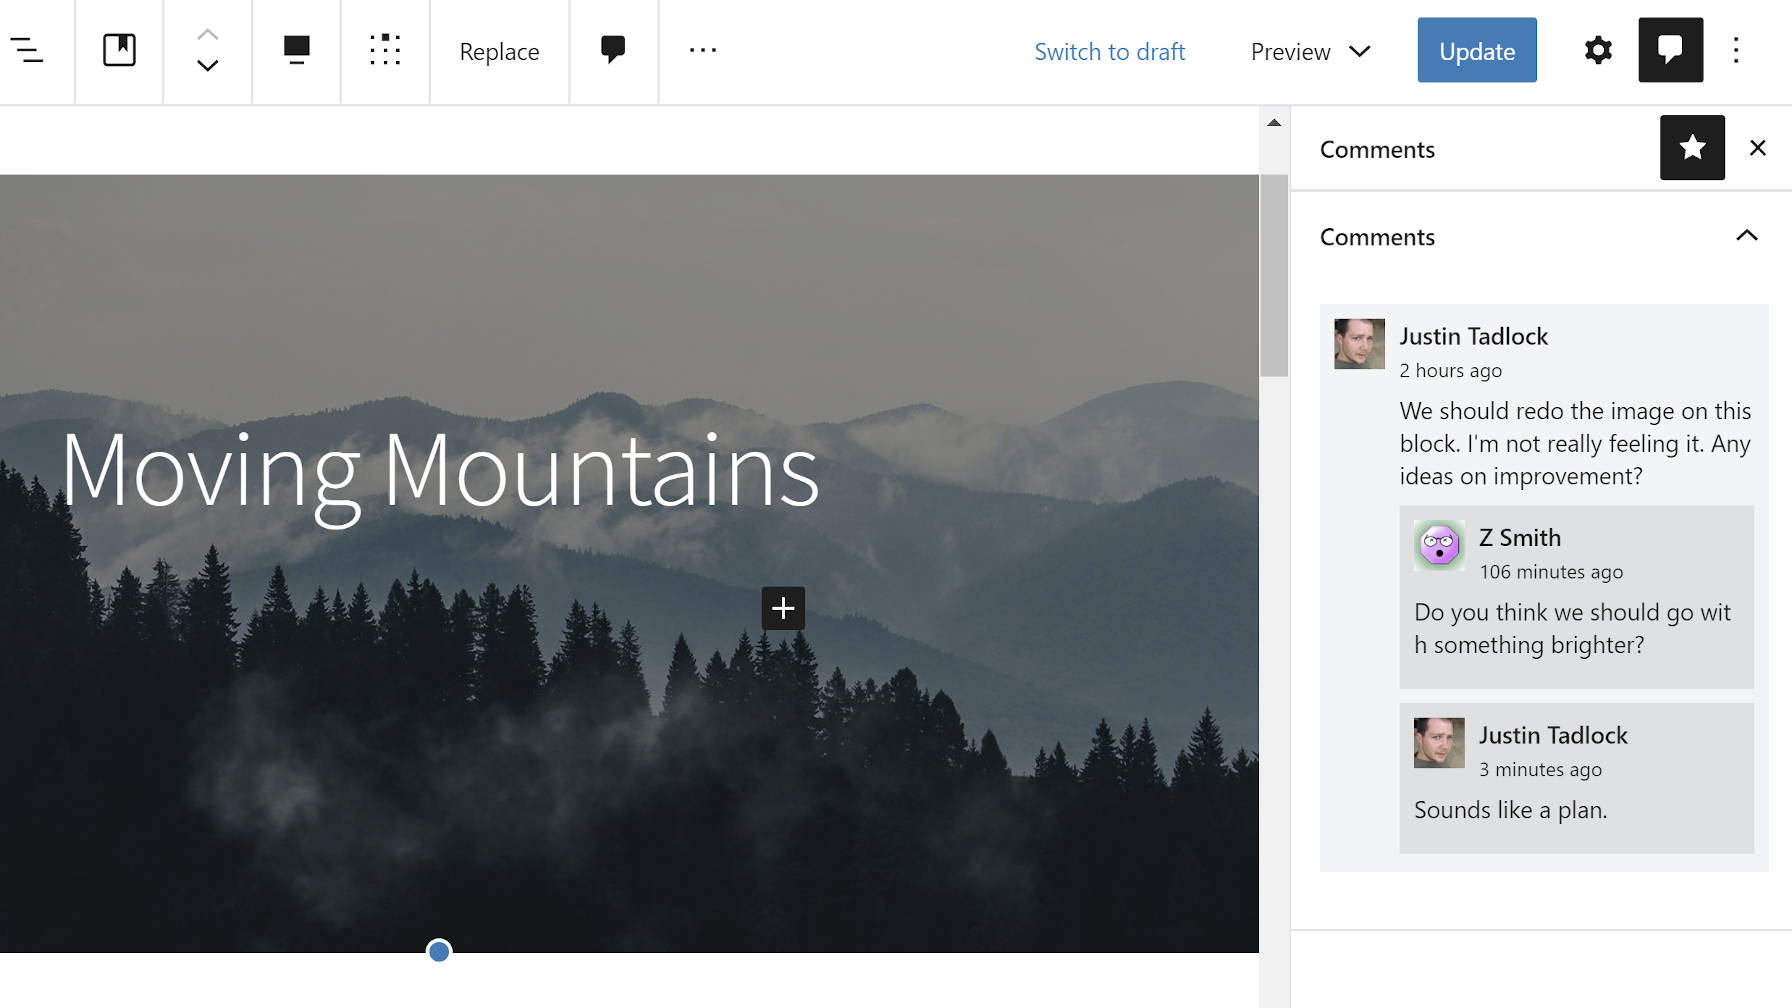
Task: Close the Comments panel with the X
Action: (1757, 147)
